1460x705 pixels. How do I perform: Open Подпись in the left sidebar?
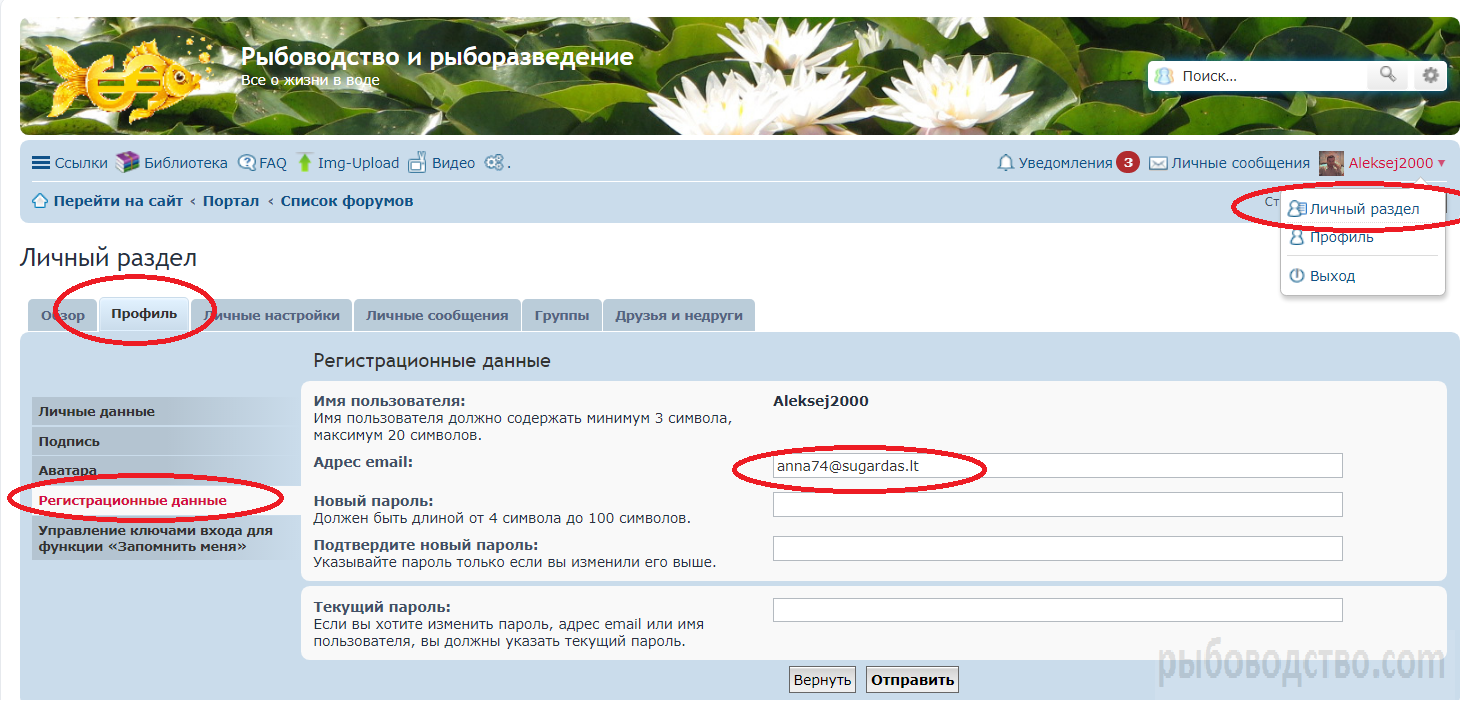69,441
